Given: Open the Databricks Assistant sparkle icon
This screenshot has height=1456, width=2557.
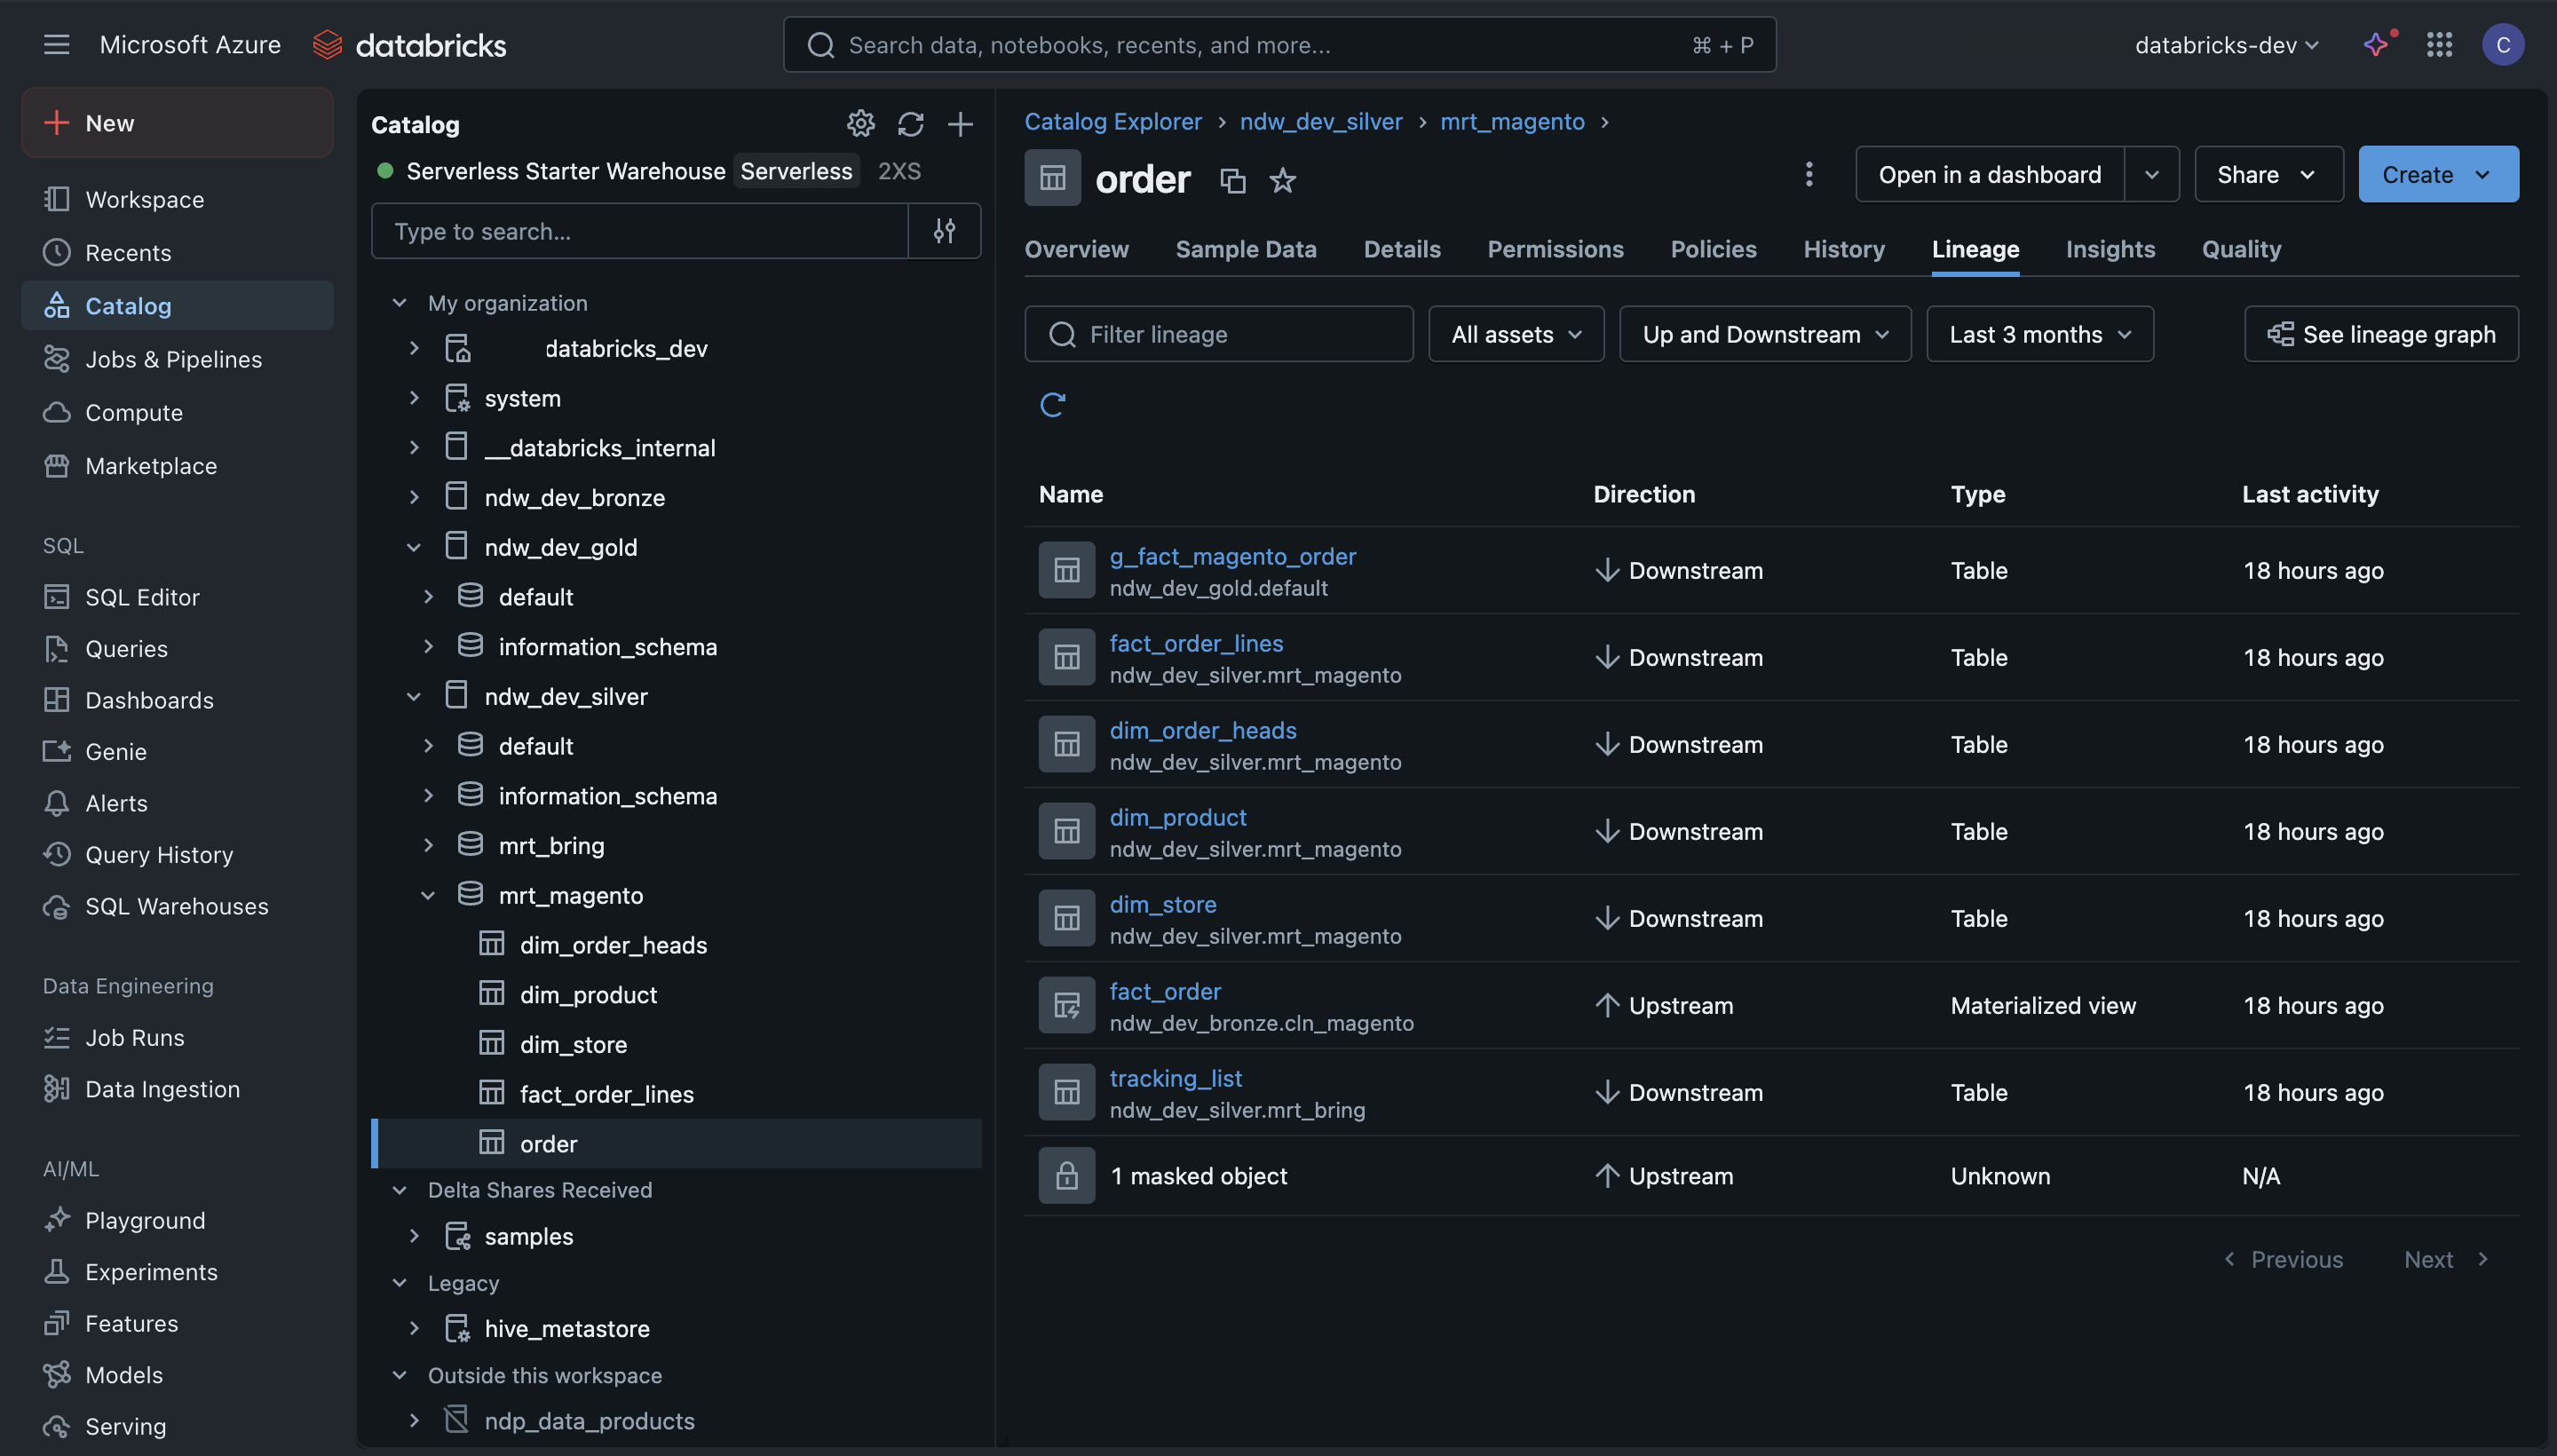Looking at the screenshot, I should point(2376,45).
